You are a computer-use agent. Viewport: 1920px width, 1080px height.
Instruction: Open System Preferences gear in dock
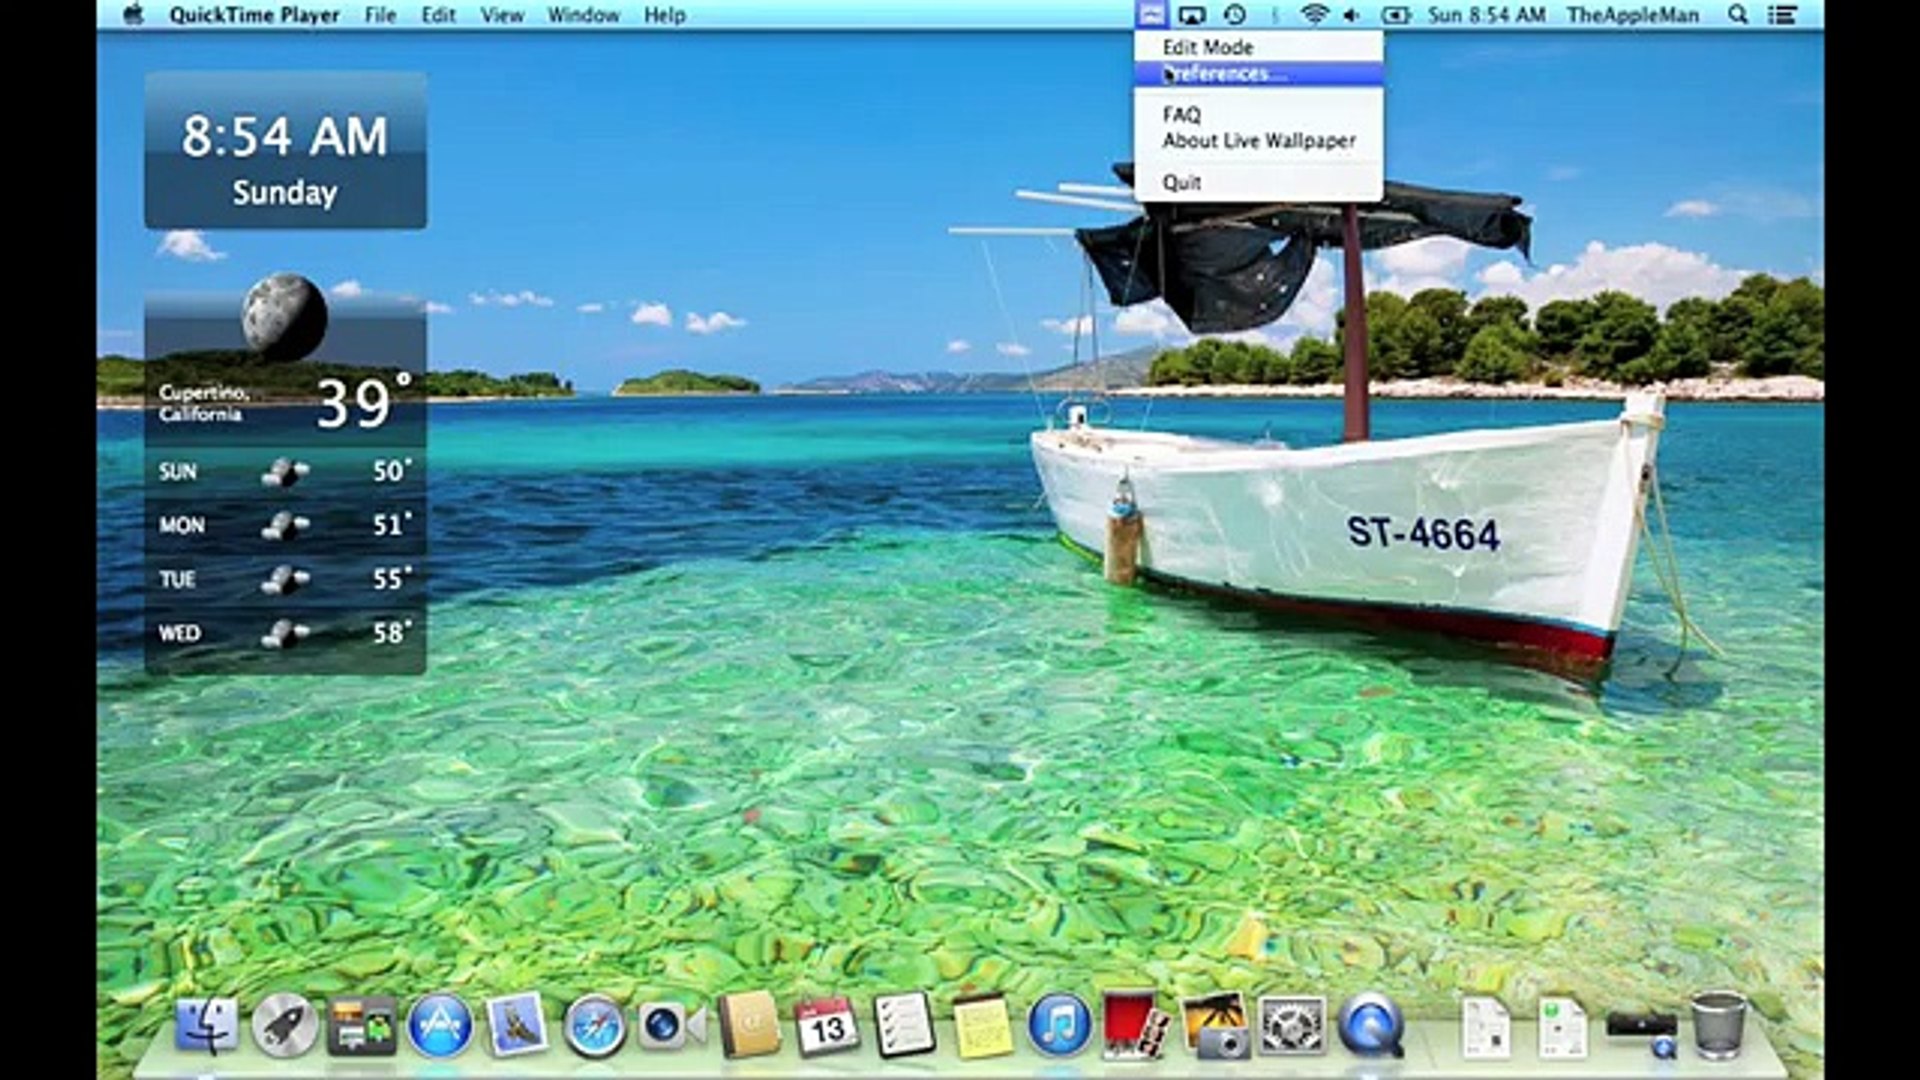(1291, 1026)
